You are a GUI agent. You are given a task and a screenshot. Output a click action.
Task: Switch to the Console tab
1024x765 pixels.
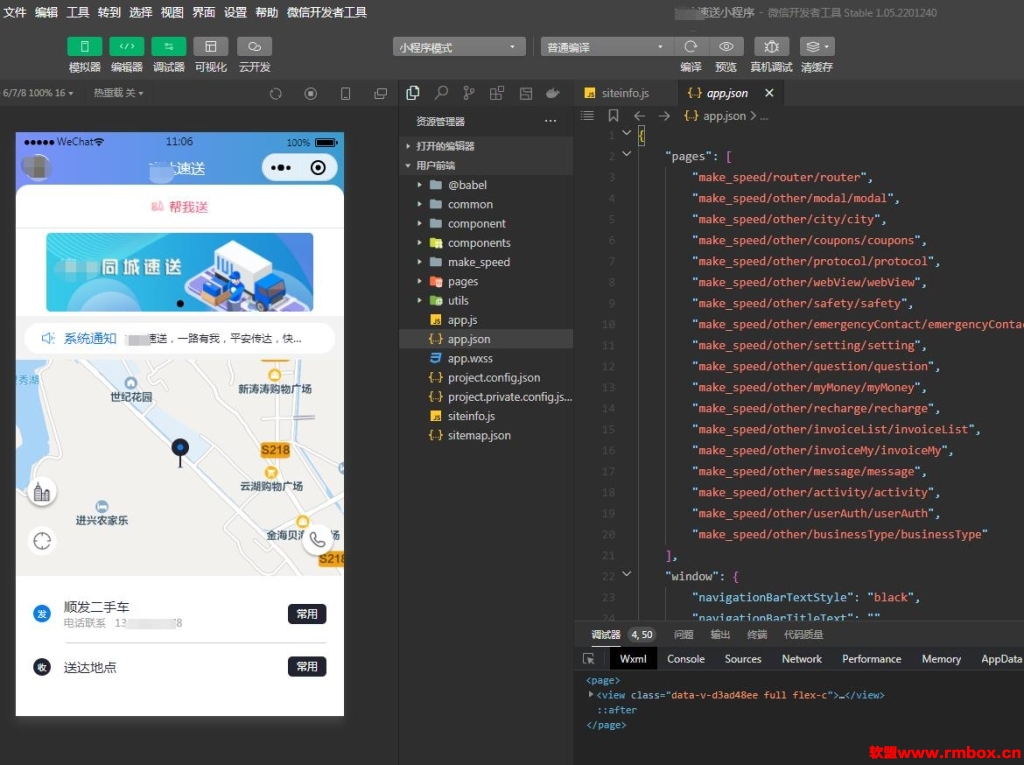pyautogui.click(x=686, y=659)
